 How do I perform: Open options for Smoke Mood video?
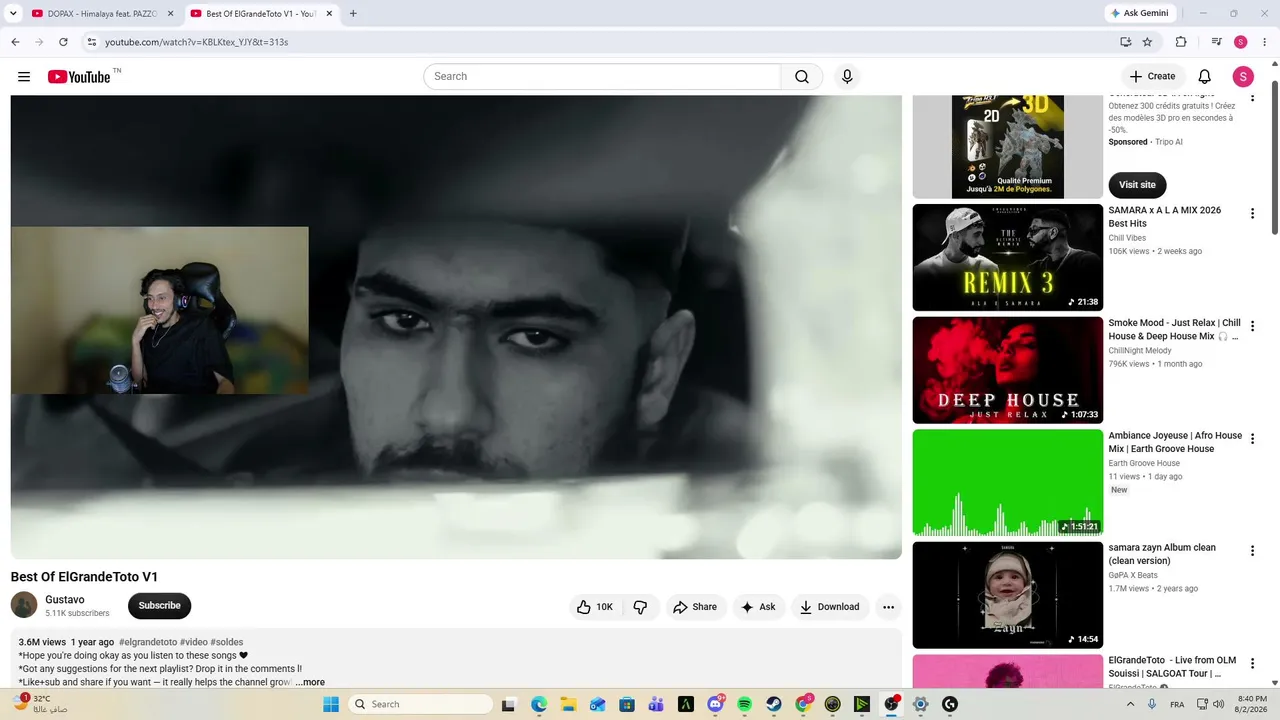pyautogui.click(x=1252, y=326)
